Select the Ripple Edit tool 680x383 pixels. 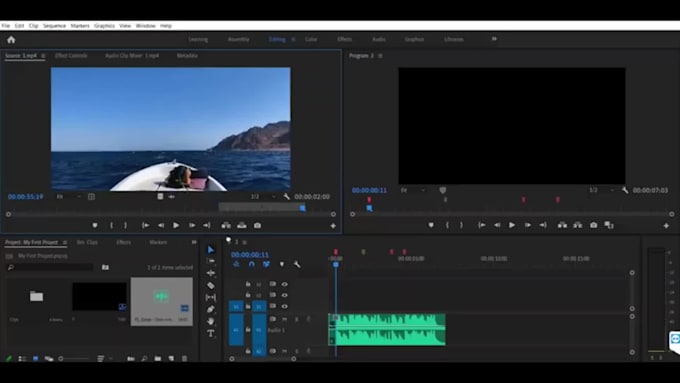[210, 273]
